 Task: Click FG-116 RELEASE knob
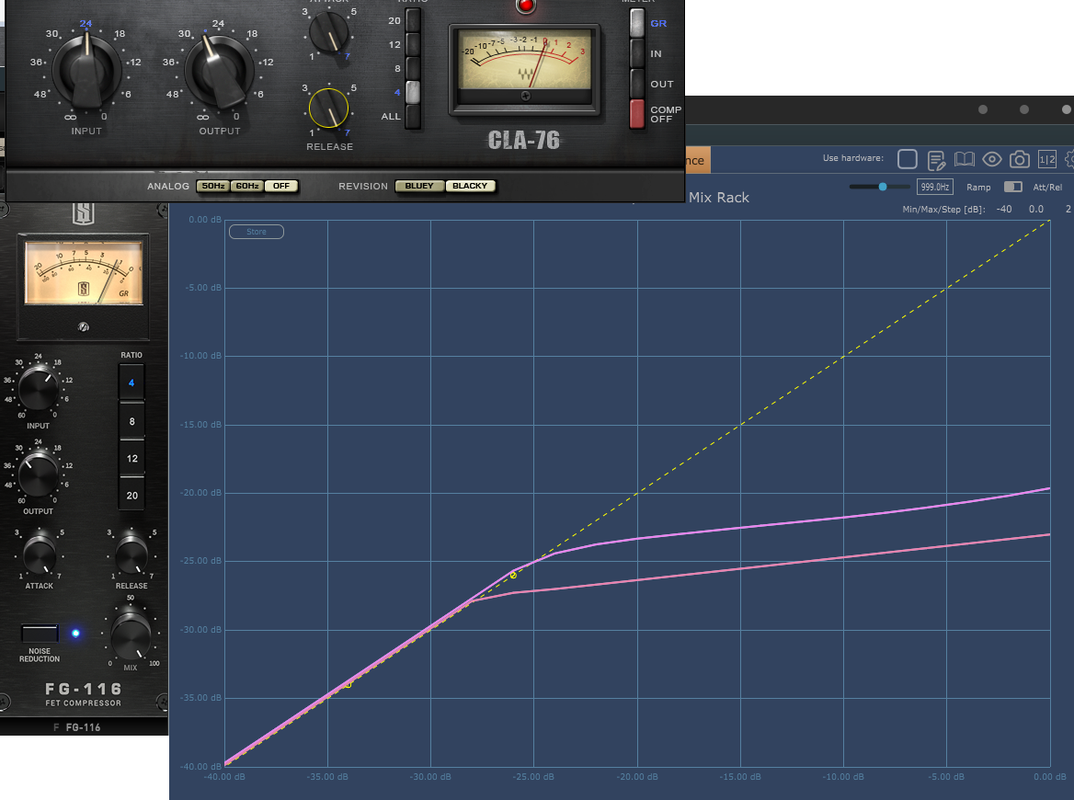coord(132,554)
